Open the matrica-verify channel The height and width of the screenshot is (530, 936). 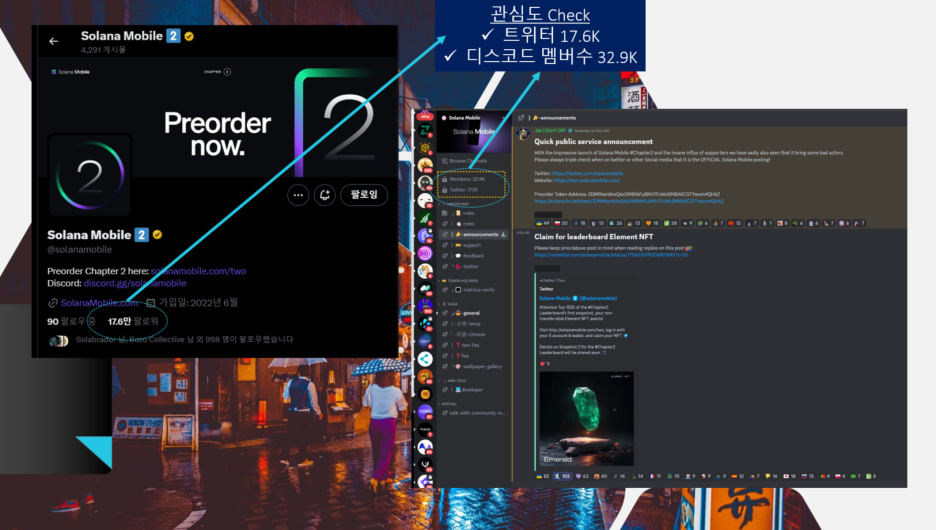(475, 290)
